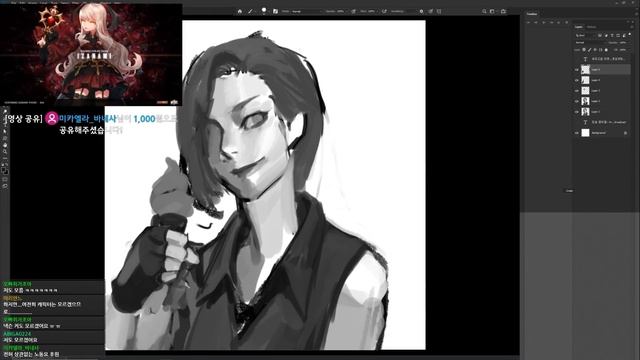The width and height of the screenshot is (640, 360).
Task: Toggle pressure for size icon
Action: 431,11
